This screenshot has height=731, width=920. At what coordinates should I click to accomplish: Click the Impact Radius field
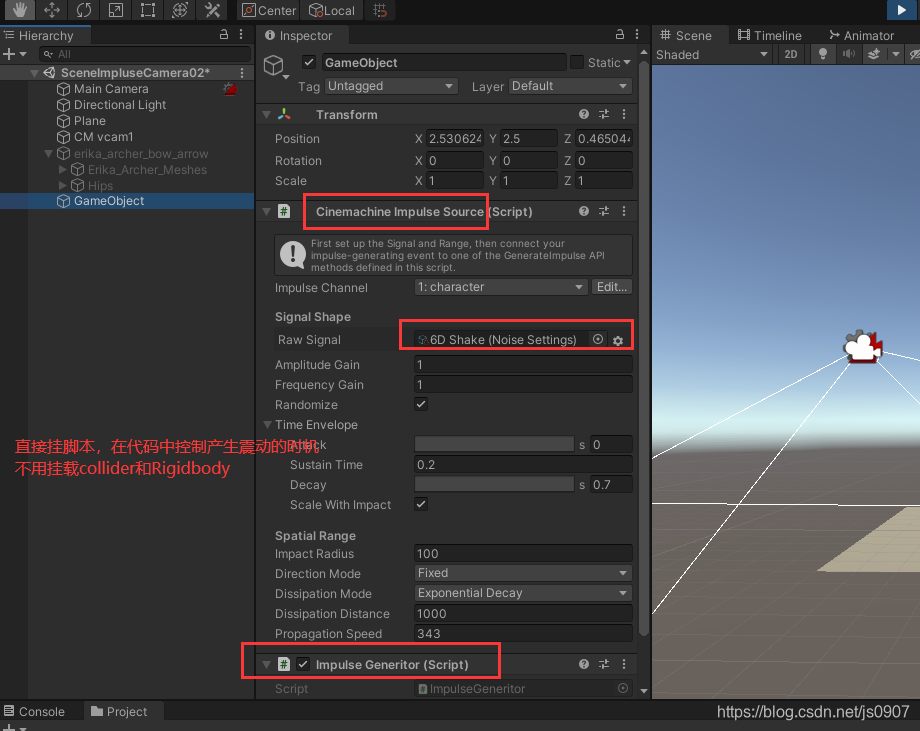pyautogui.click(x=523, y=553)
